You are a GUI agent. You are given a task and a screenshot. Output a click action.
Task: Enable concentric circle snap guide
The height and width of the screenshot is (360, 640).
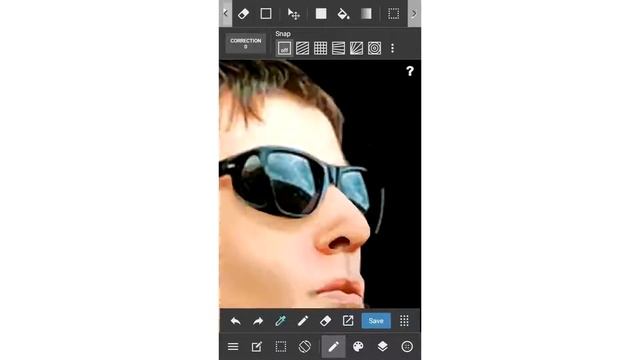click(374, 49)
